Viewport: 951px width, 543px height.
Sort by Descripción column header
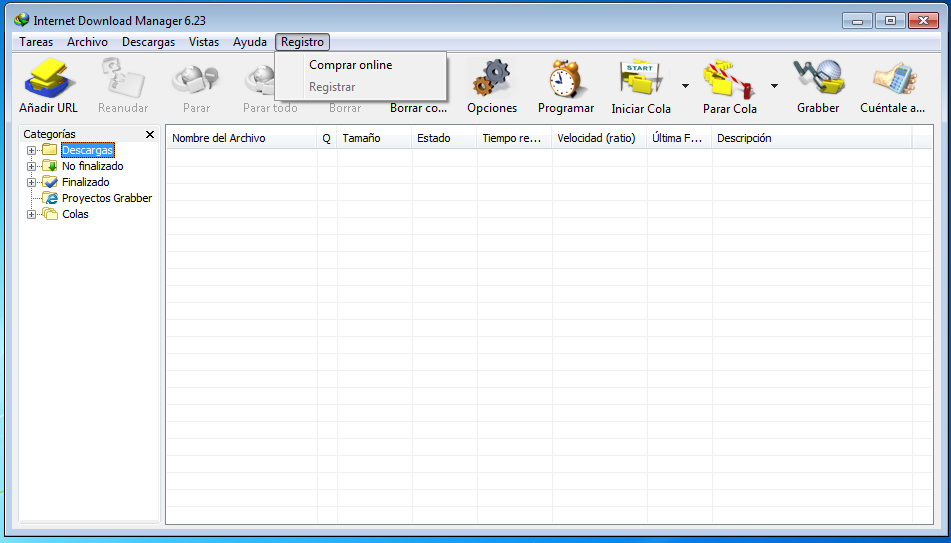[x=812, y=138]
